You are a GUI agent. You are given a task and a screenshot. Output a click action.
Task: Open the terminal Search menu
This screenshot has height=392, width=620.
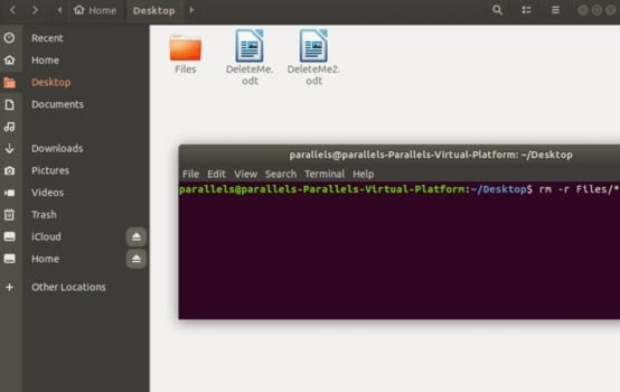click(x=281, y=174)
